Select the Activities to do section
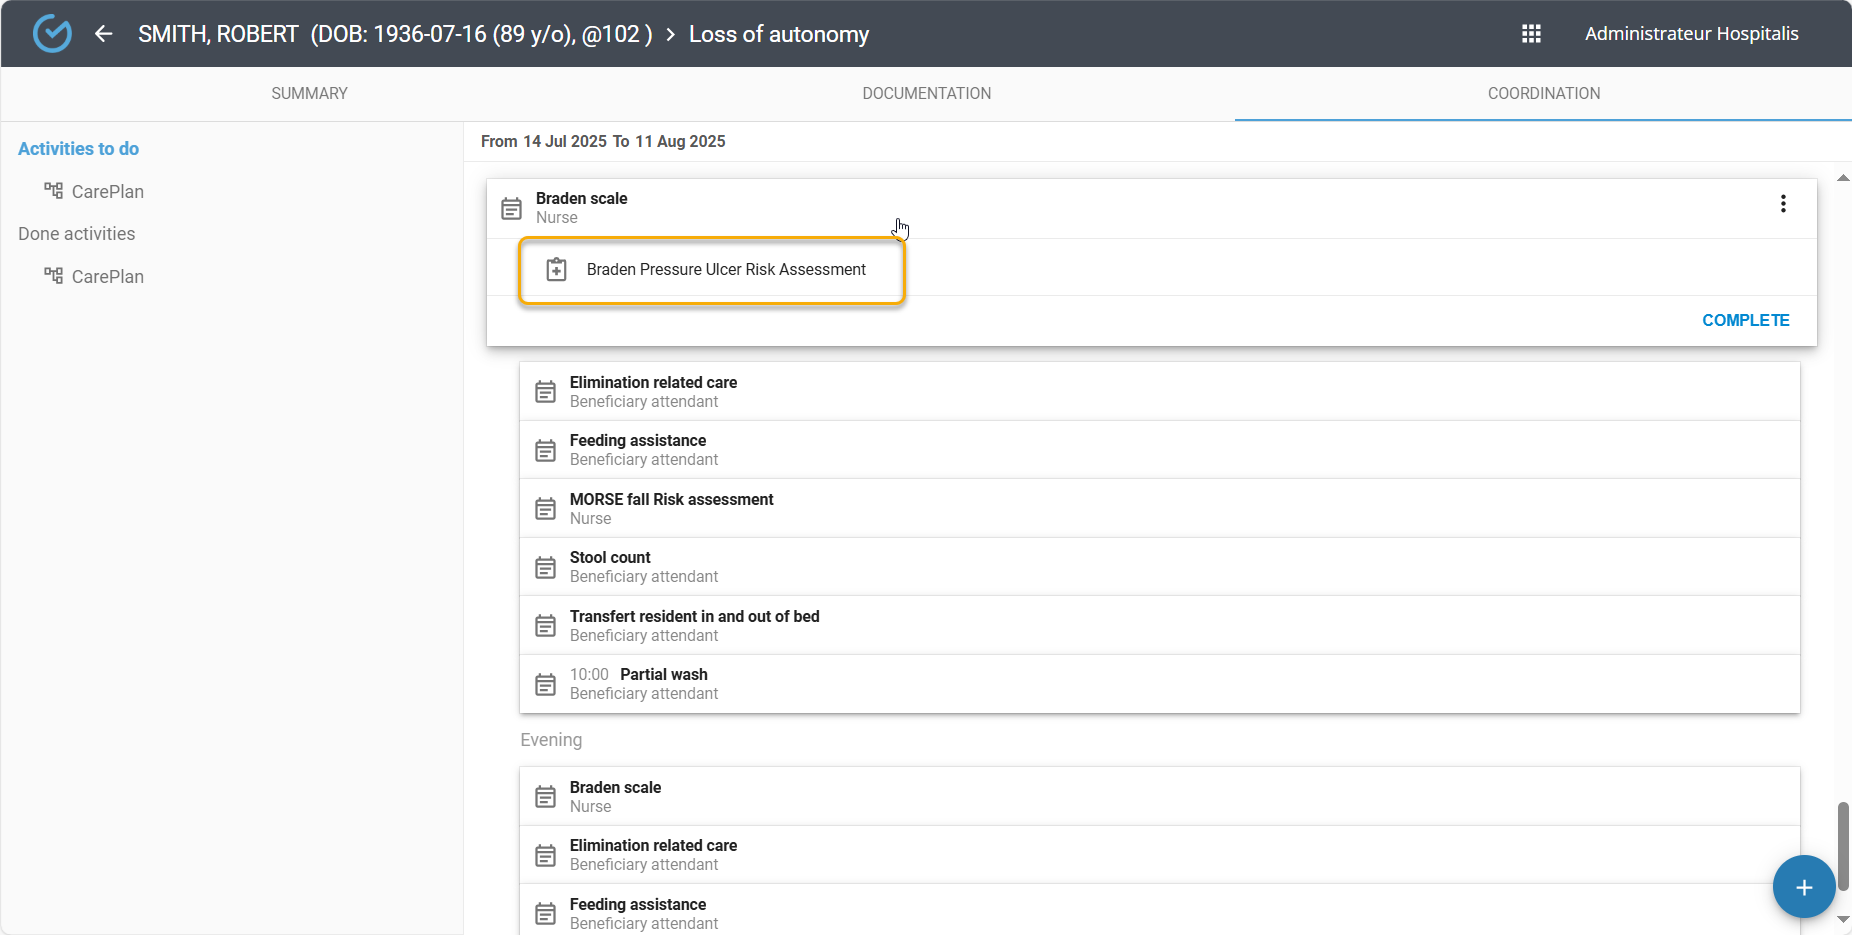1852x935 pixels. pos(78,149)
